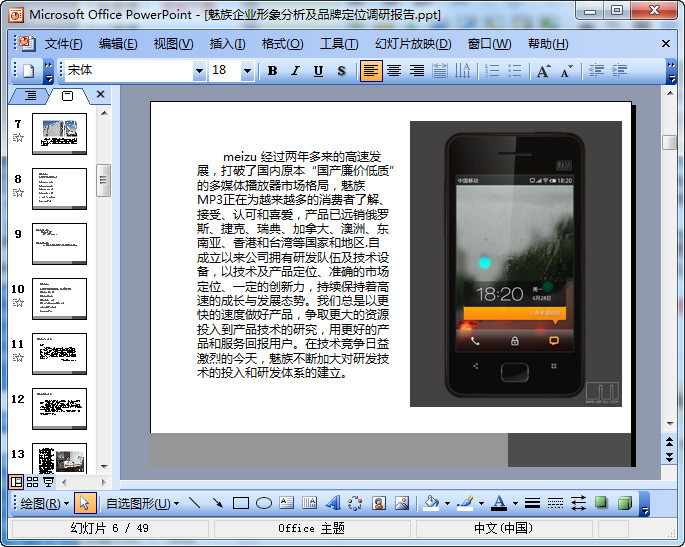Apply the line color

pos(465,503)
